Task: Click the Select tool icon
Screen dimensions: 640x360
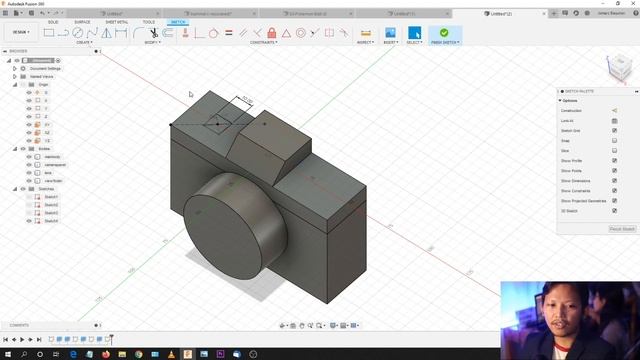Action: tap(414, 33)
